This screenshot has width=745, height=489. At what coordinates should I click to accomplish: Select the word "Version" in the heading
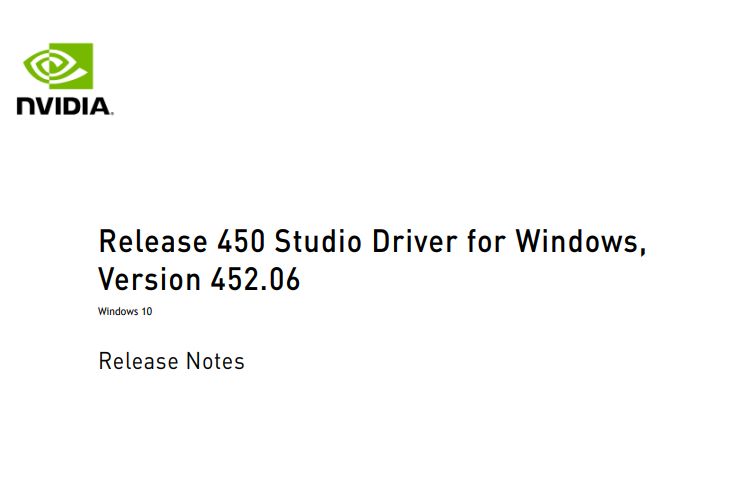150,279
